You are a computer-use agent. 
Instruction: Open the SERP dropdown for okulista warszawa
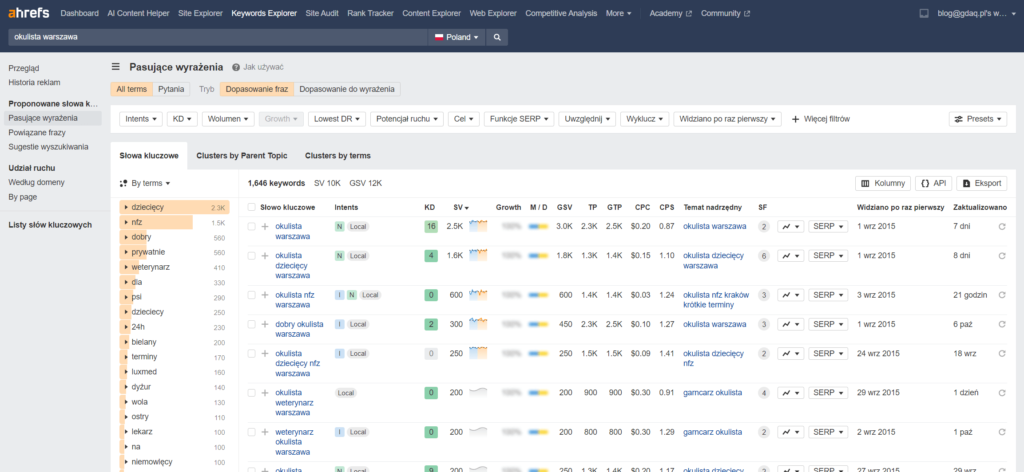(828, 227)
